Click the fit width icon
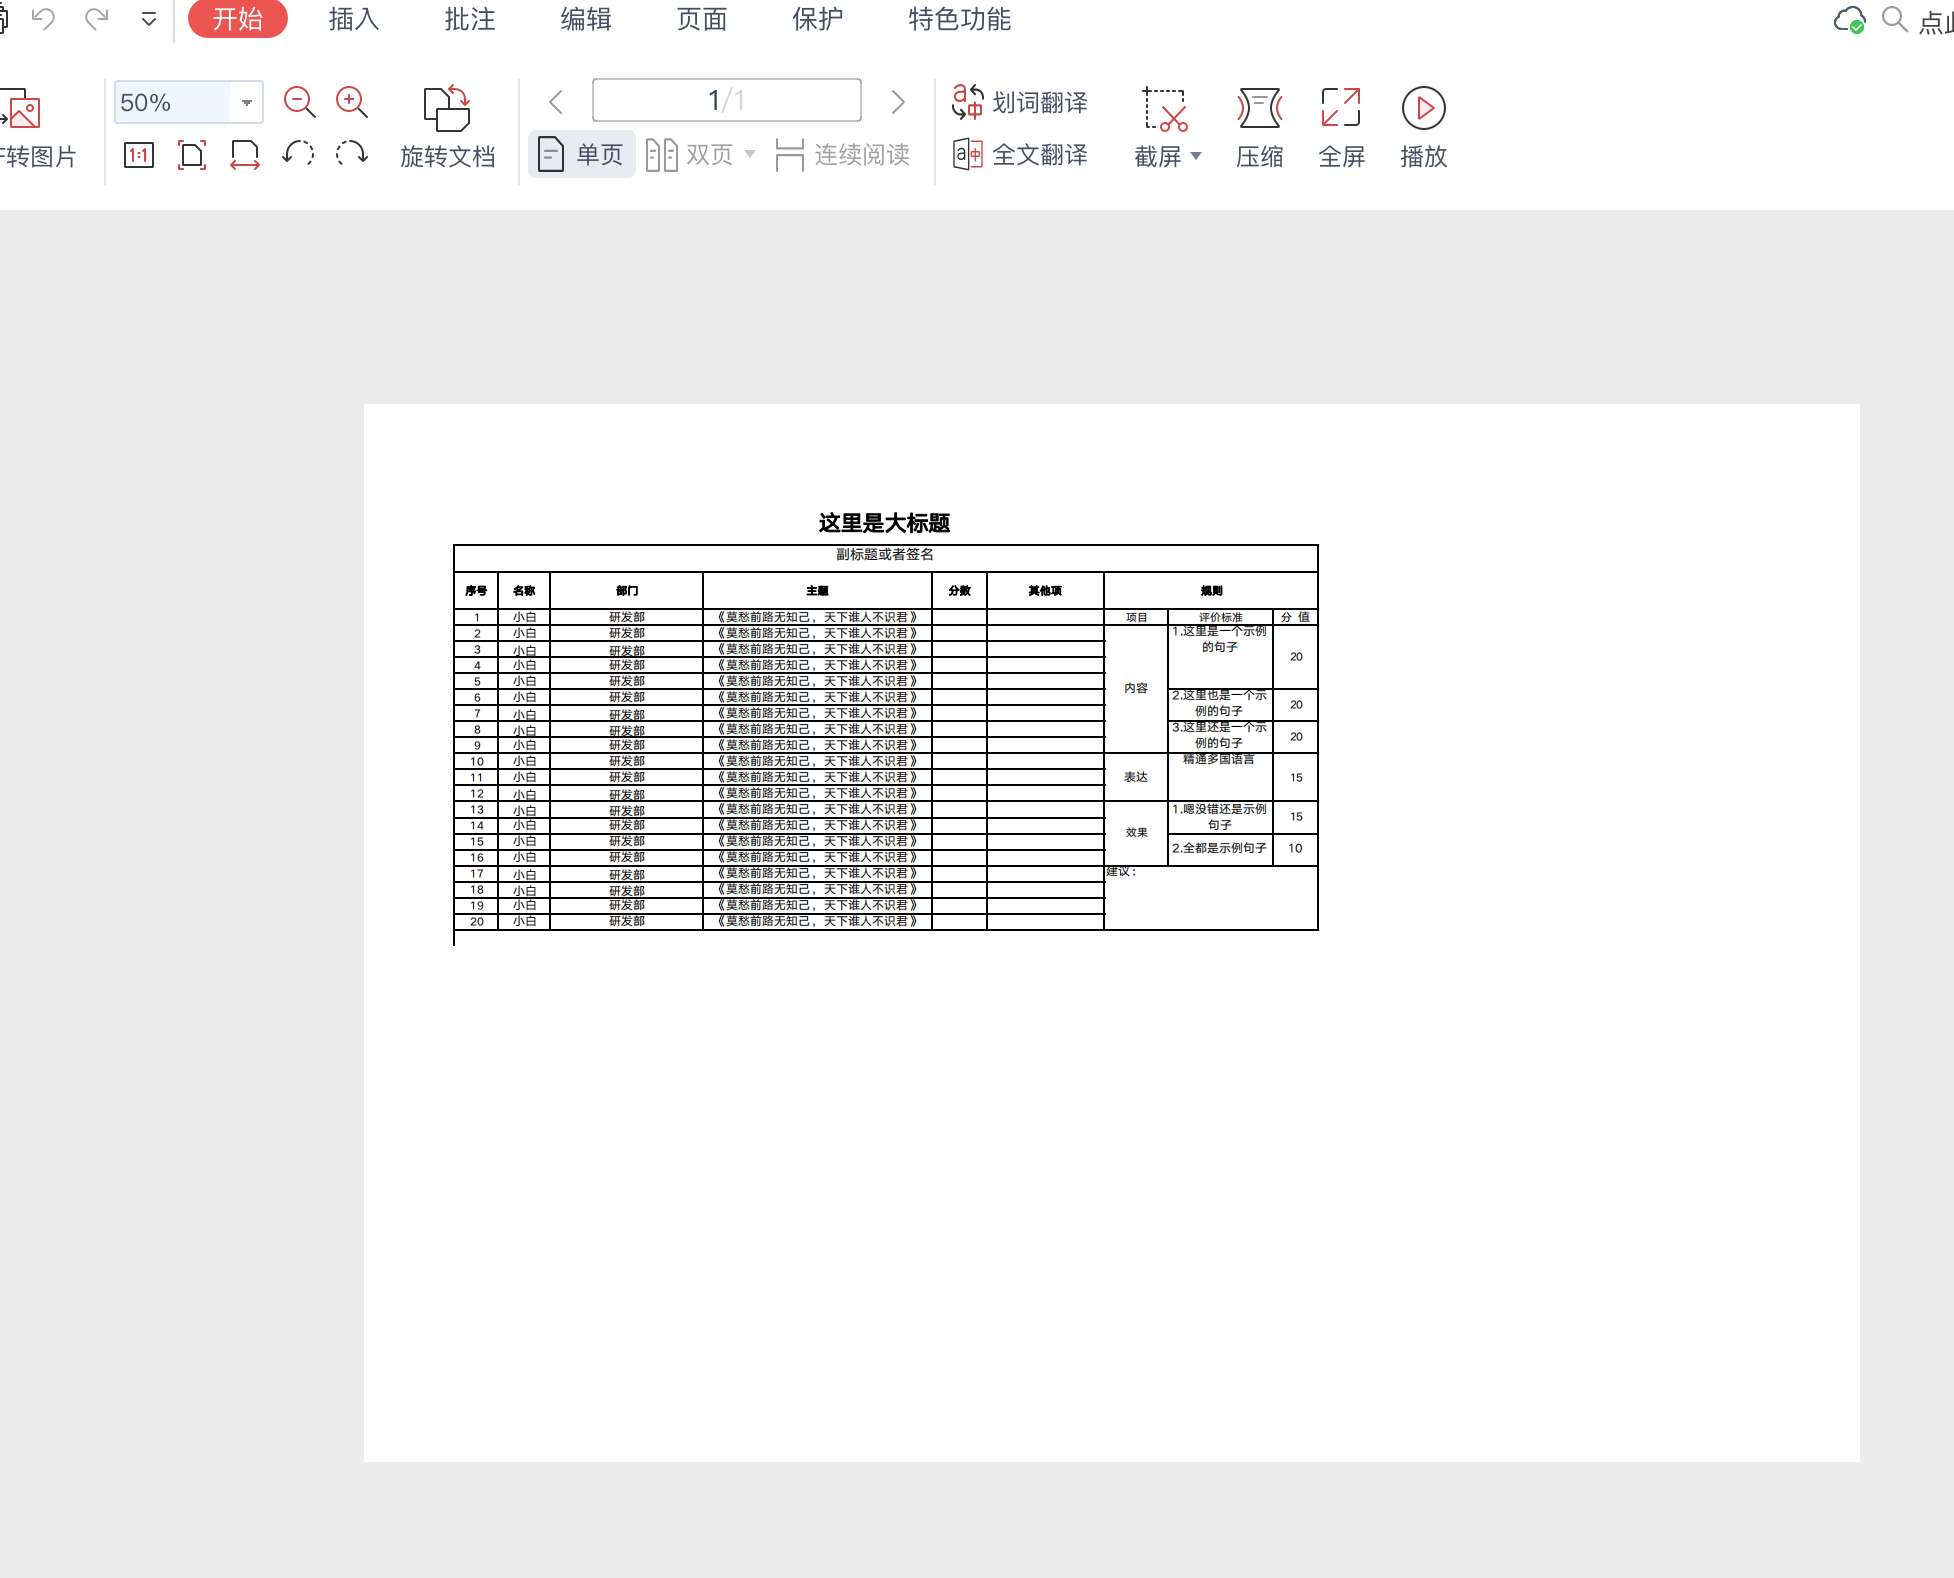 [x=244, y=155]
